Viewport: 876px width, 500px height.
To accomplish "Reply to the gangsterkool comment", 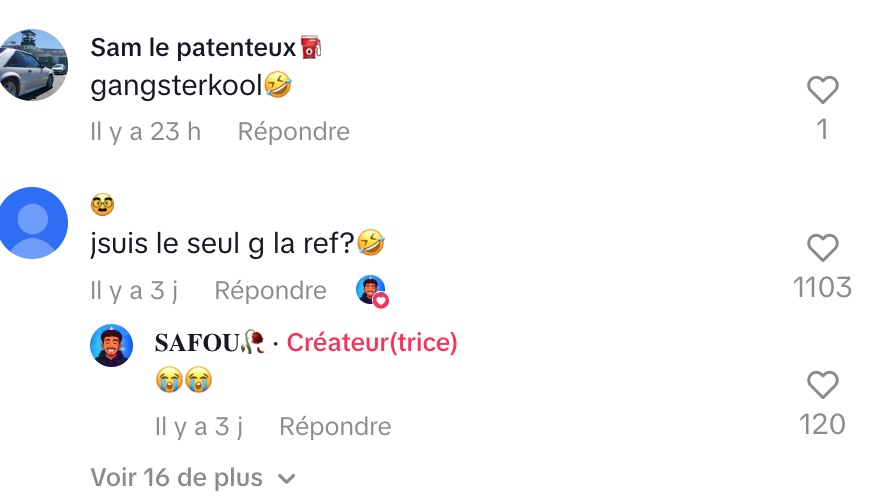I will pos(294,132).
